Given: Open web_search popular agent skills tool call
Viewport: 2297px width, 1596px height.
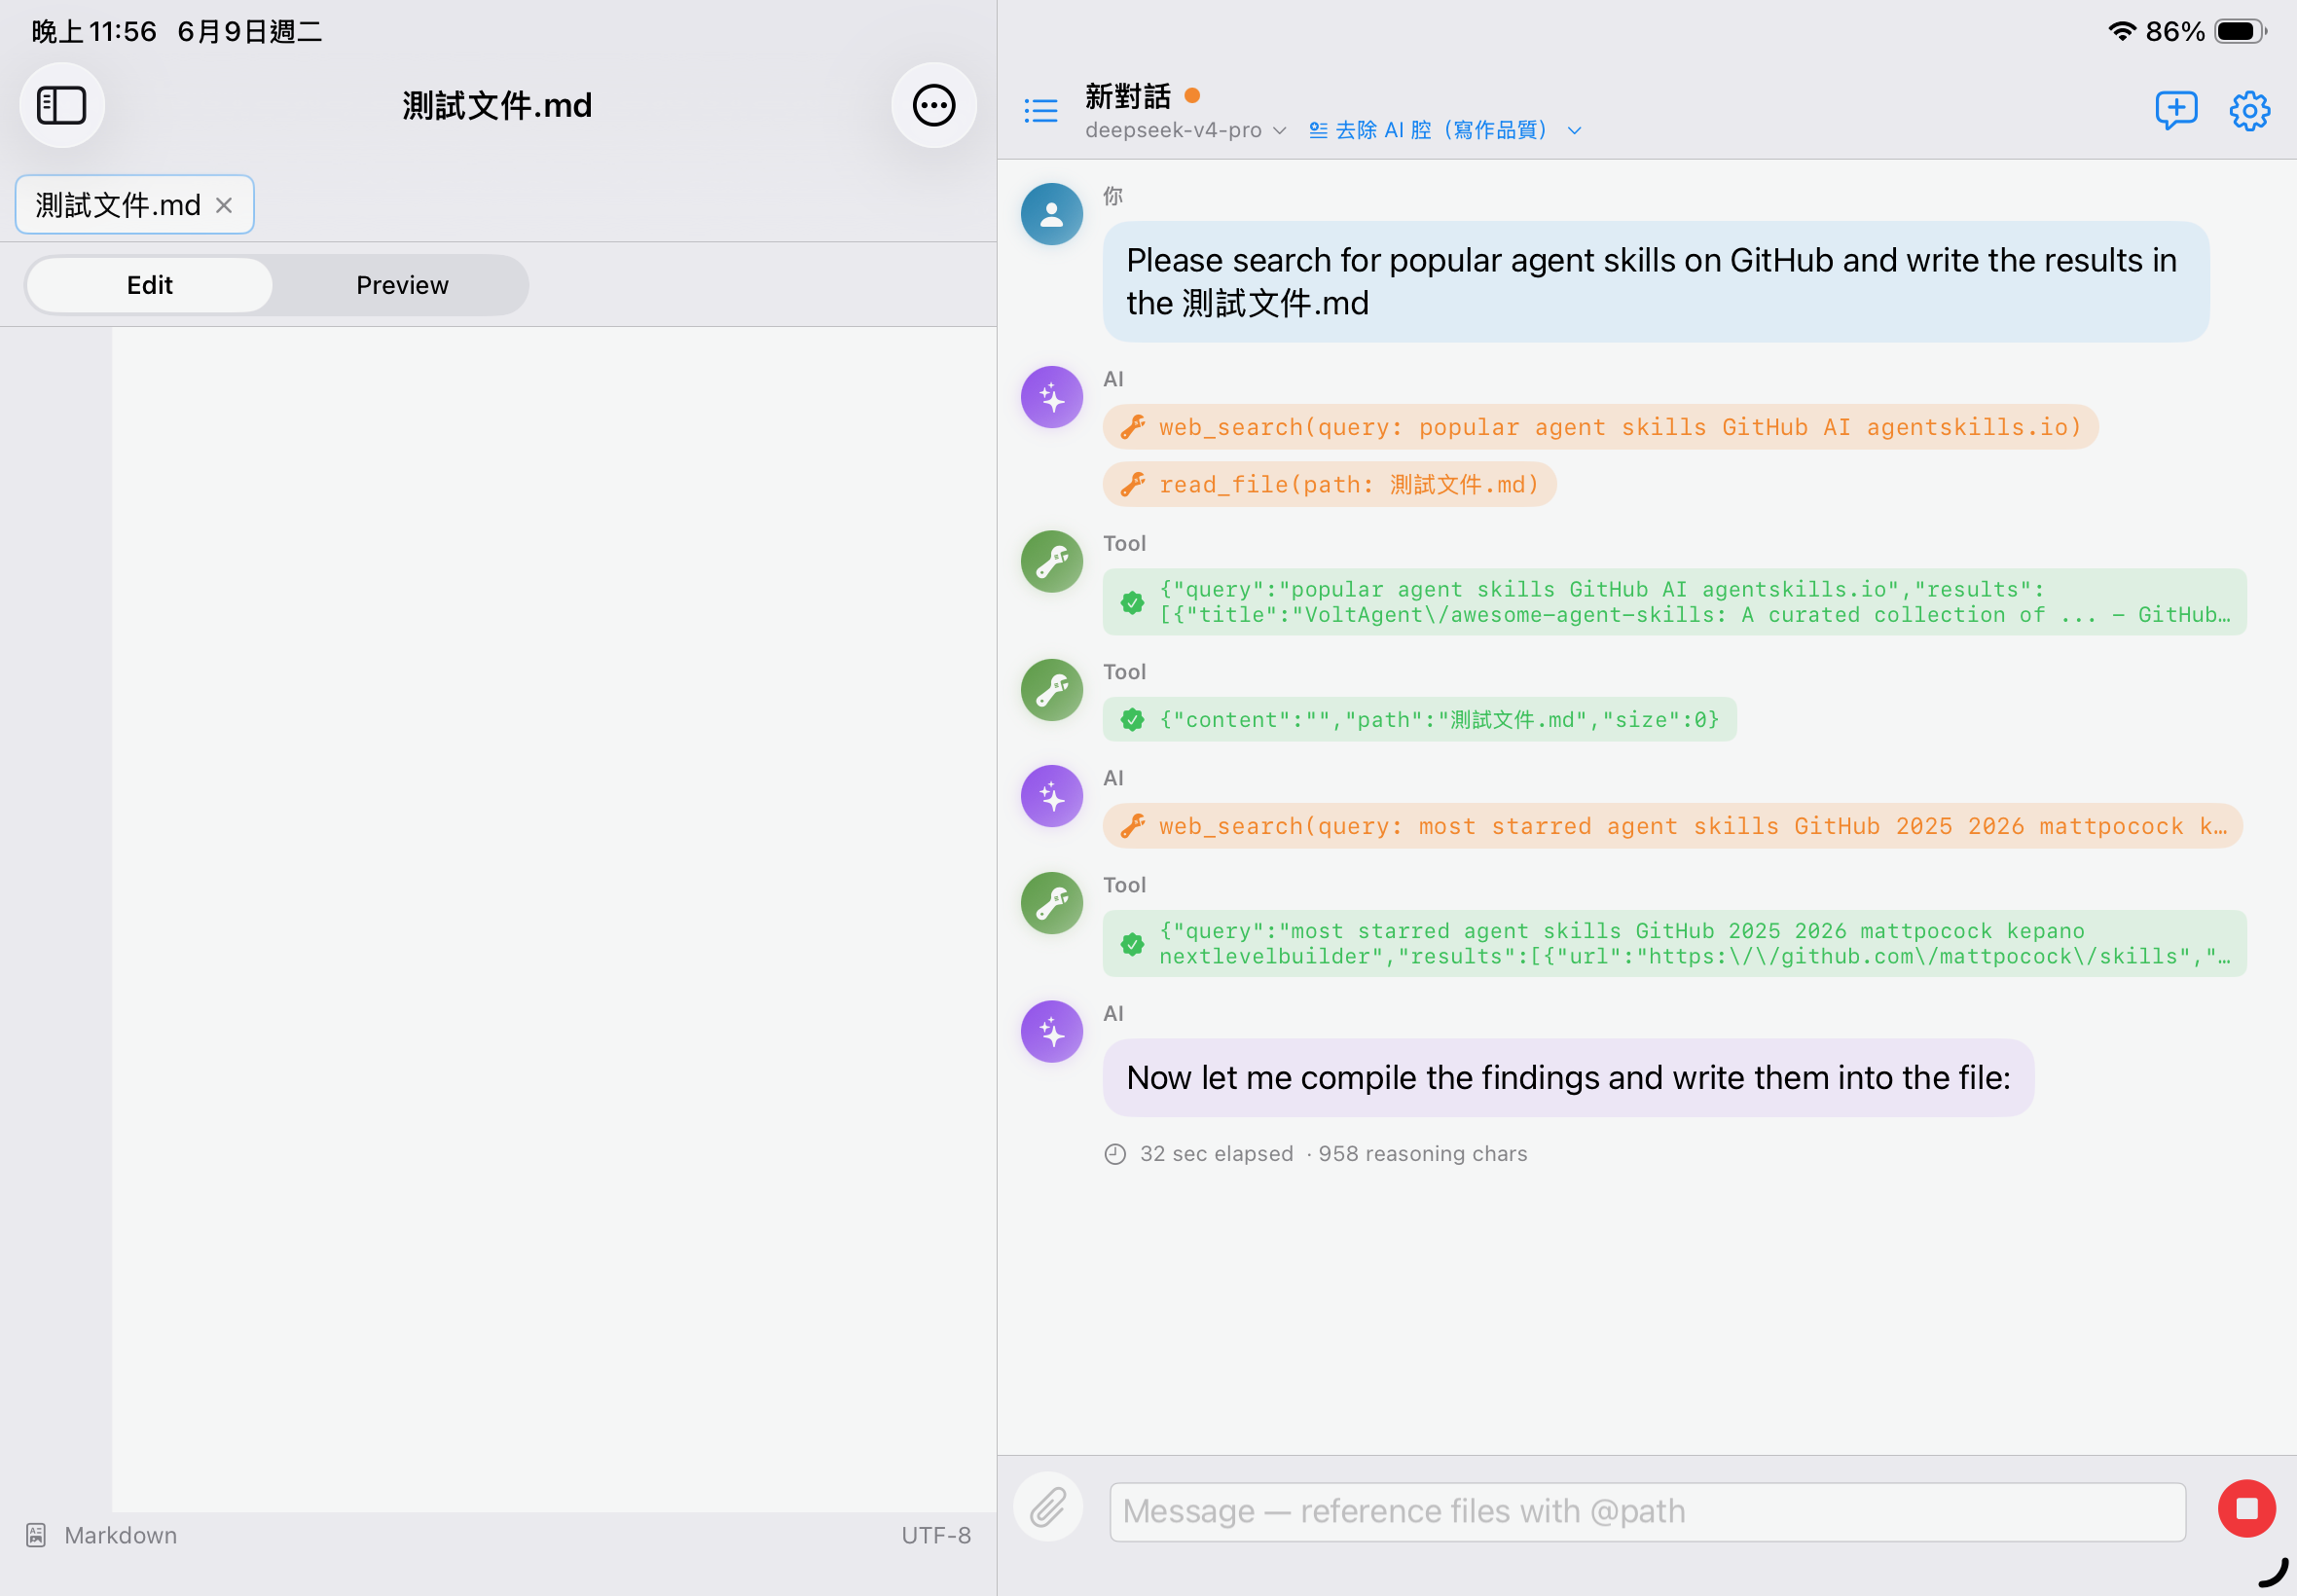Looking at the screenshot, I should (x=1600, y=427).
